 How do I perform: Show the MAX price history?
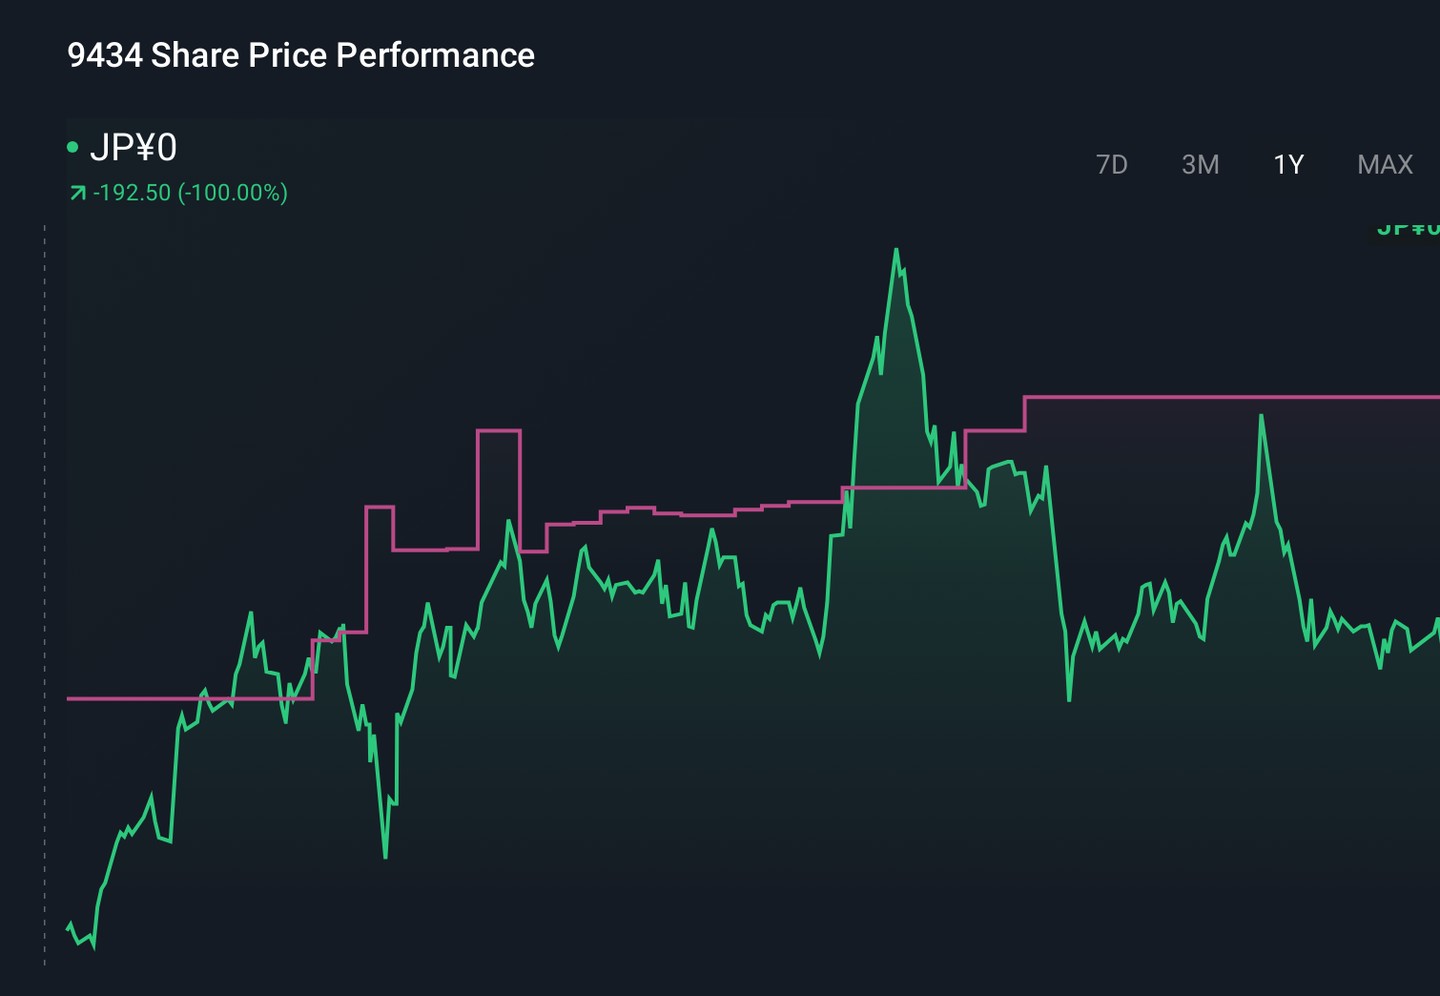click(1384, 164)
